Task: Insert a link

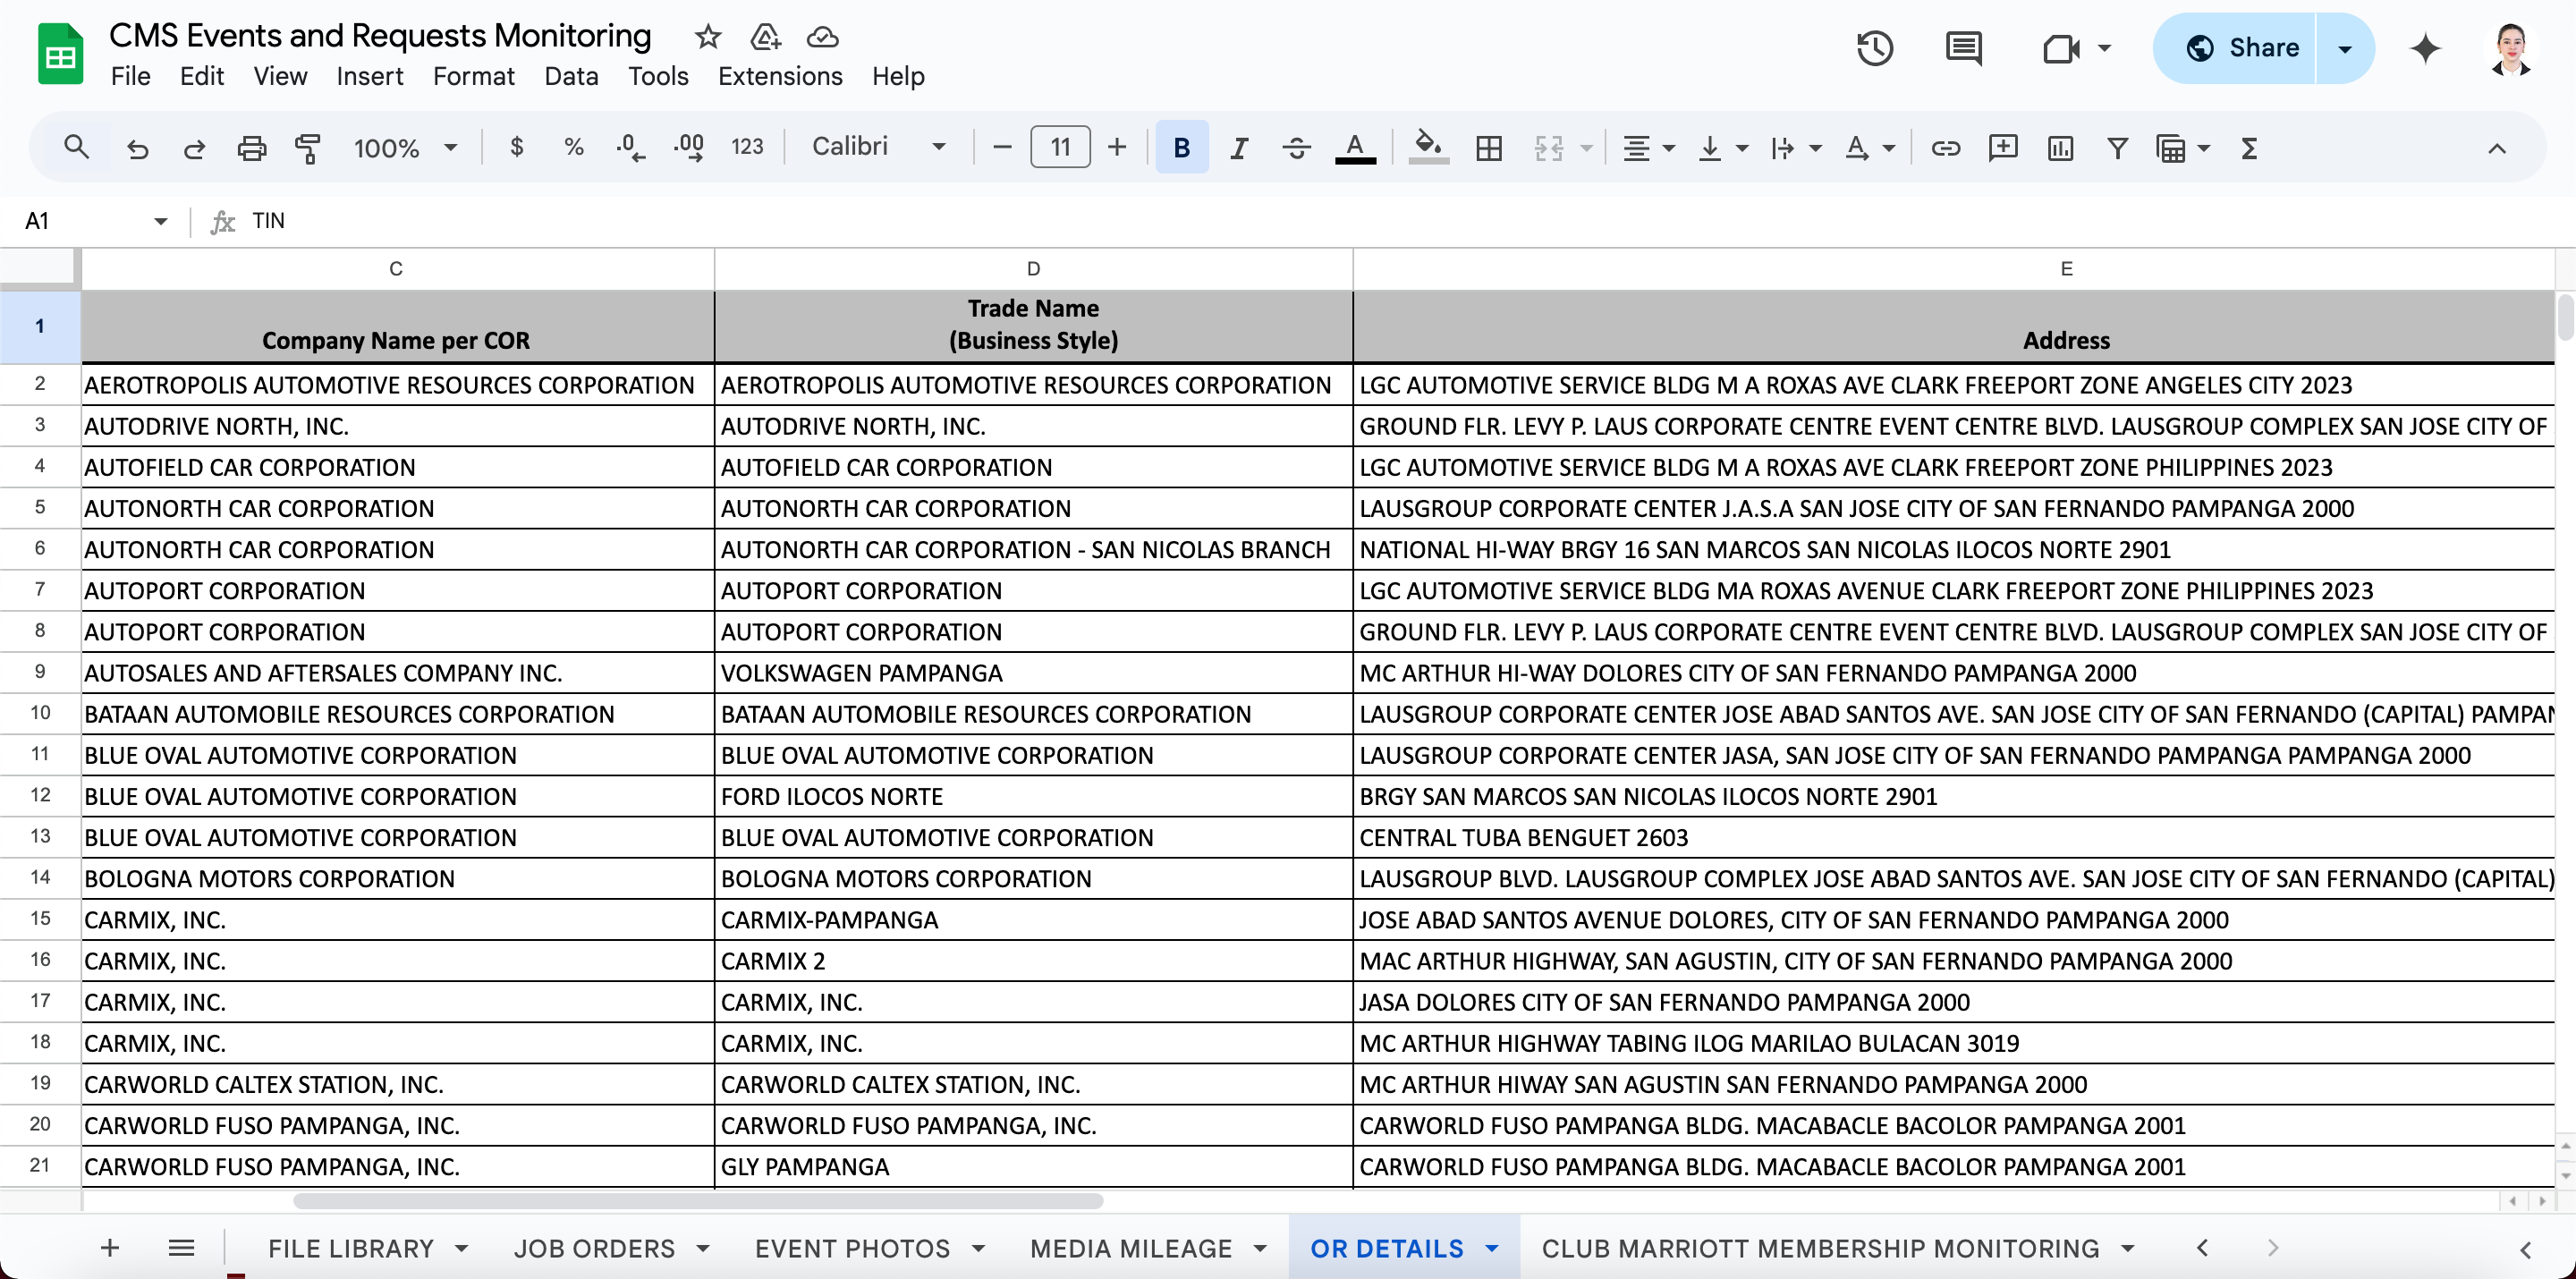Action: (x=1945, y=148)
